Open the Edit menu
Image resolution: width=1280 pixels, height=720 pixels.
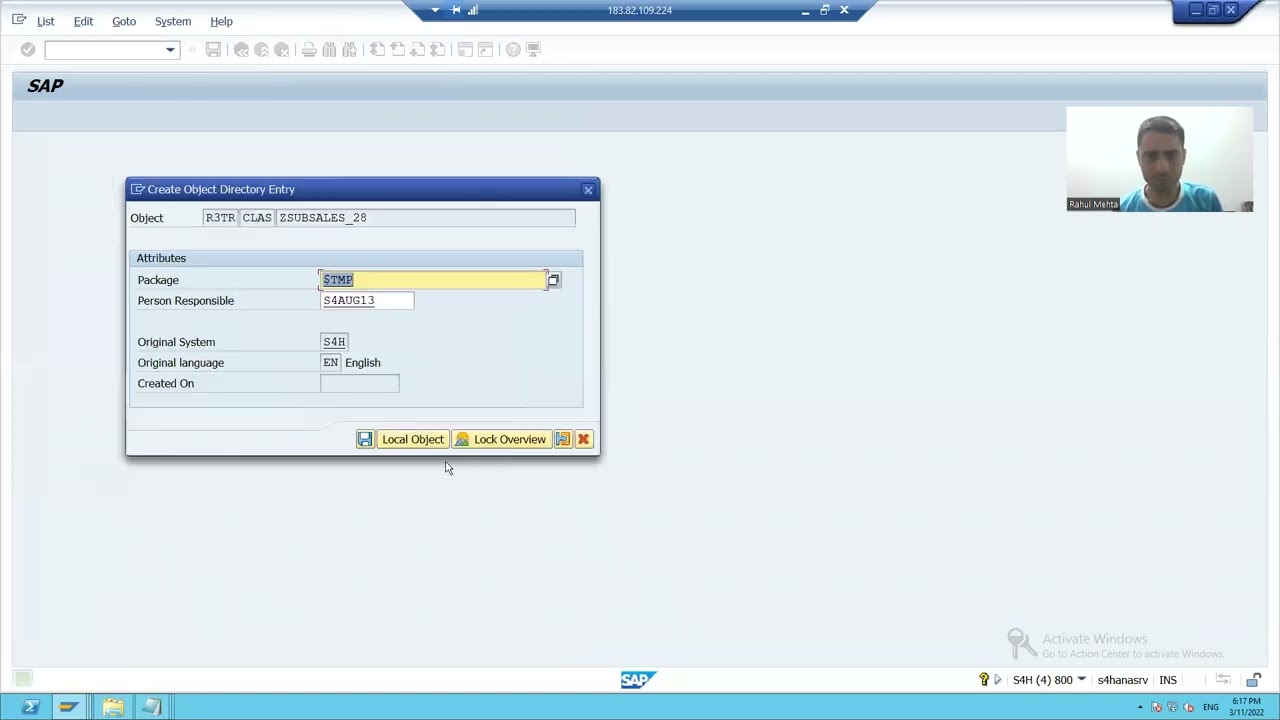click(83, 21)
